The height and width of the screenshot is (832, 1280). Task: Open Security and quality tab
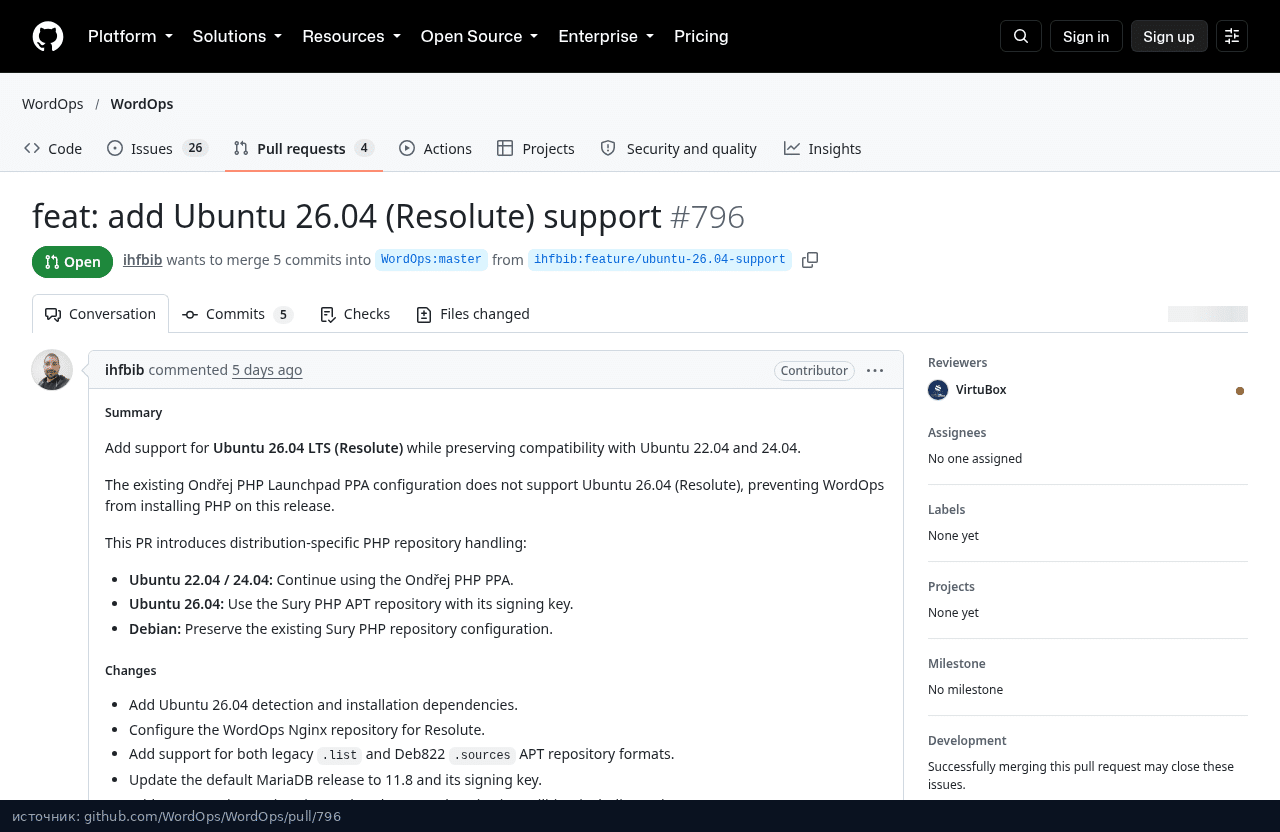tap(678, 148)
